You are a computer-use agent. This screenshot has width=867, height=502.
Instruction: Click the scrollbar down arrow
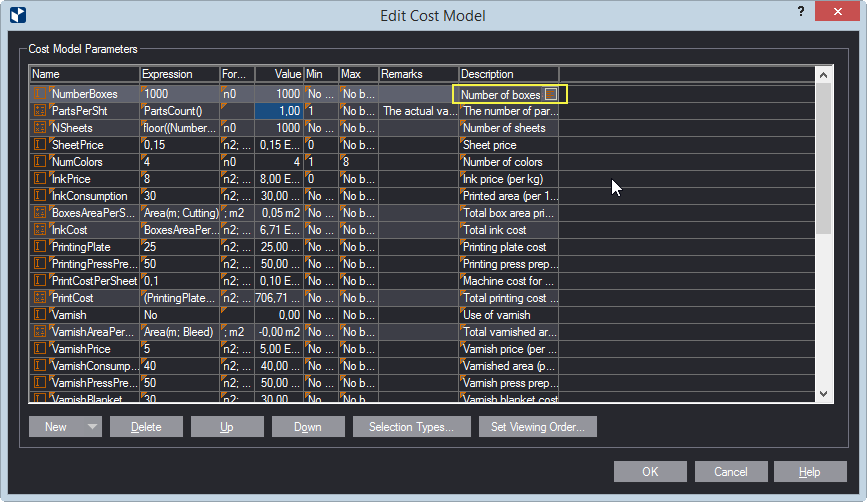823,394
